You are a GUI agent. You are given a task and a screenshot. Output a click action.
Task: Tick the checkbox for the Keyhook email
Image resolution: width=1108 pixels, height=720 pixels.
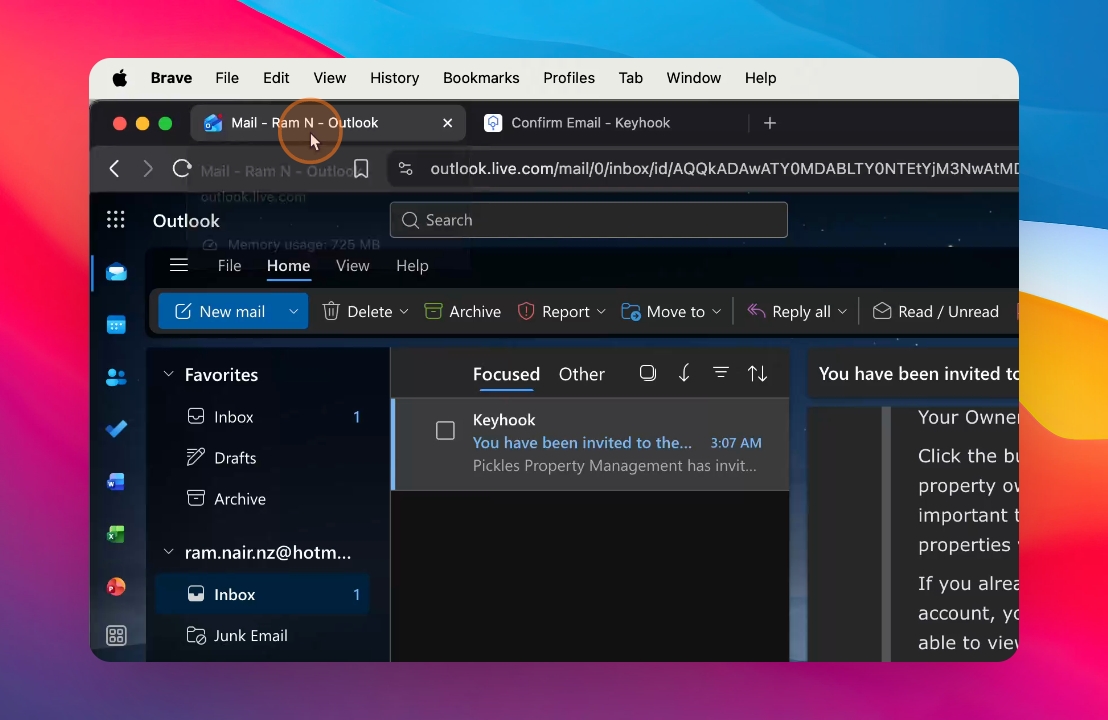(445, 430)
